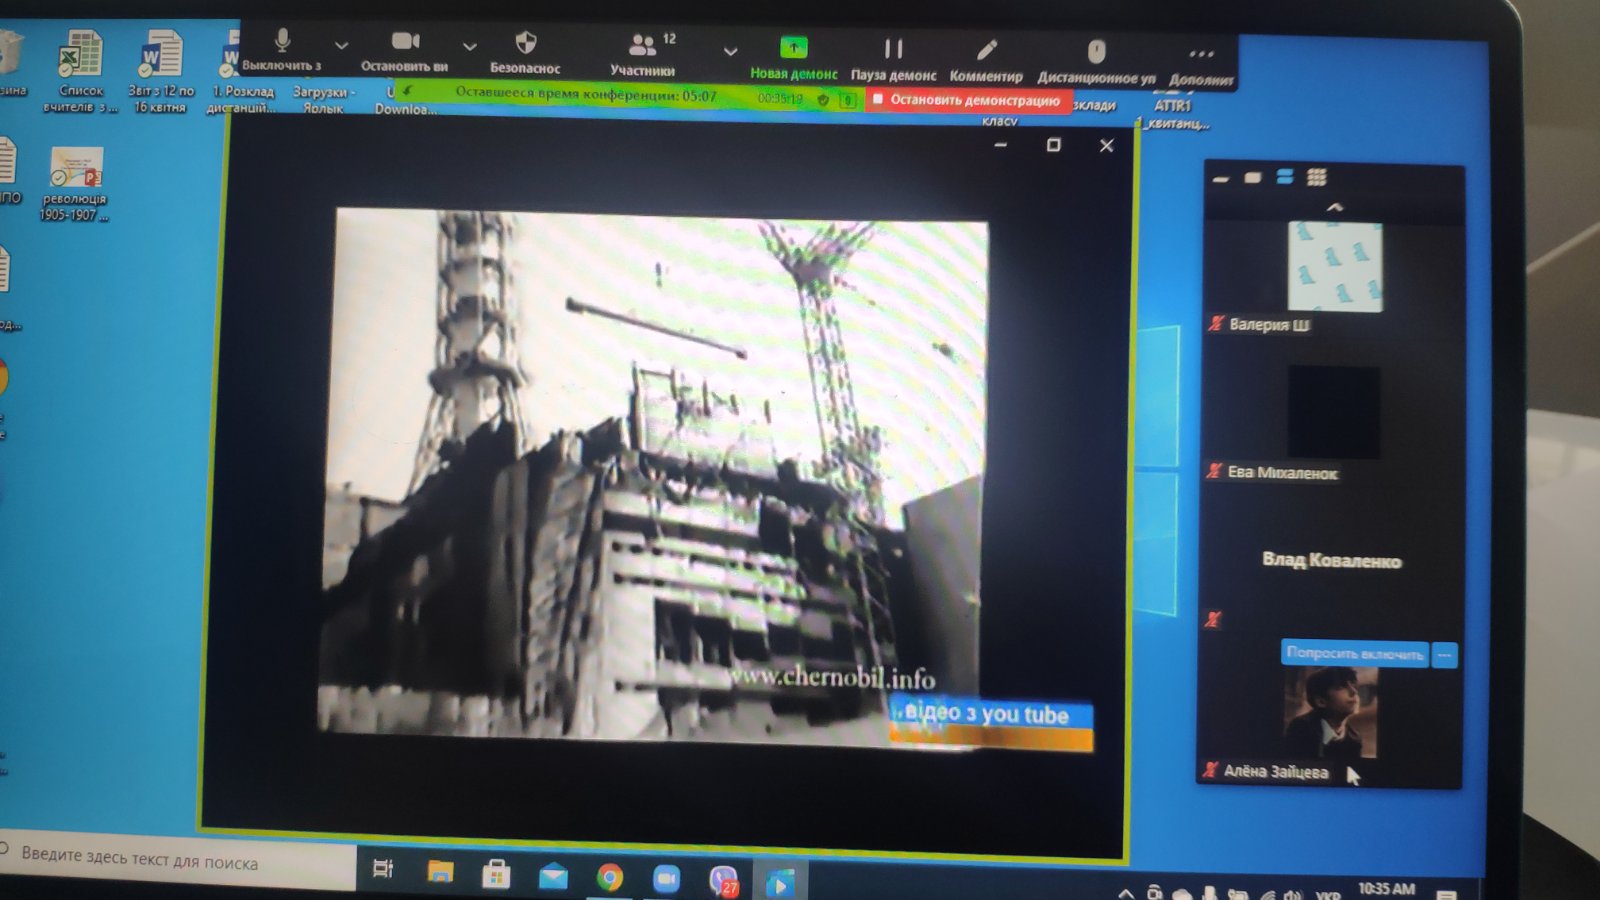Click Попросить включить button
1600x900 pixels.
click(x=1354, y=653)
